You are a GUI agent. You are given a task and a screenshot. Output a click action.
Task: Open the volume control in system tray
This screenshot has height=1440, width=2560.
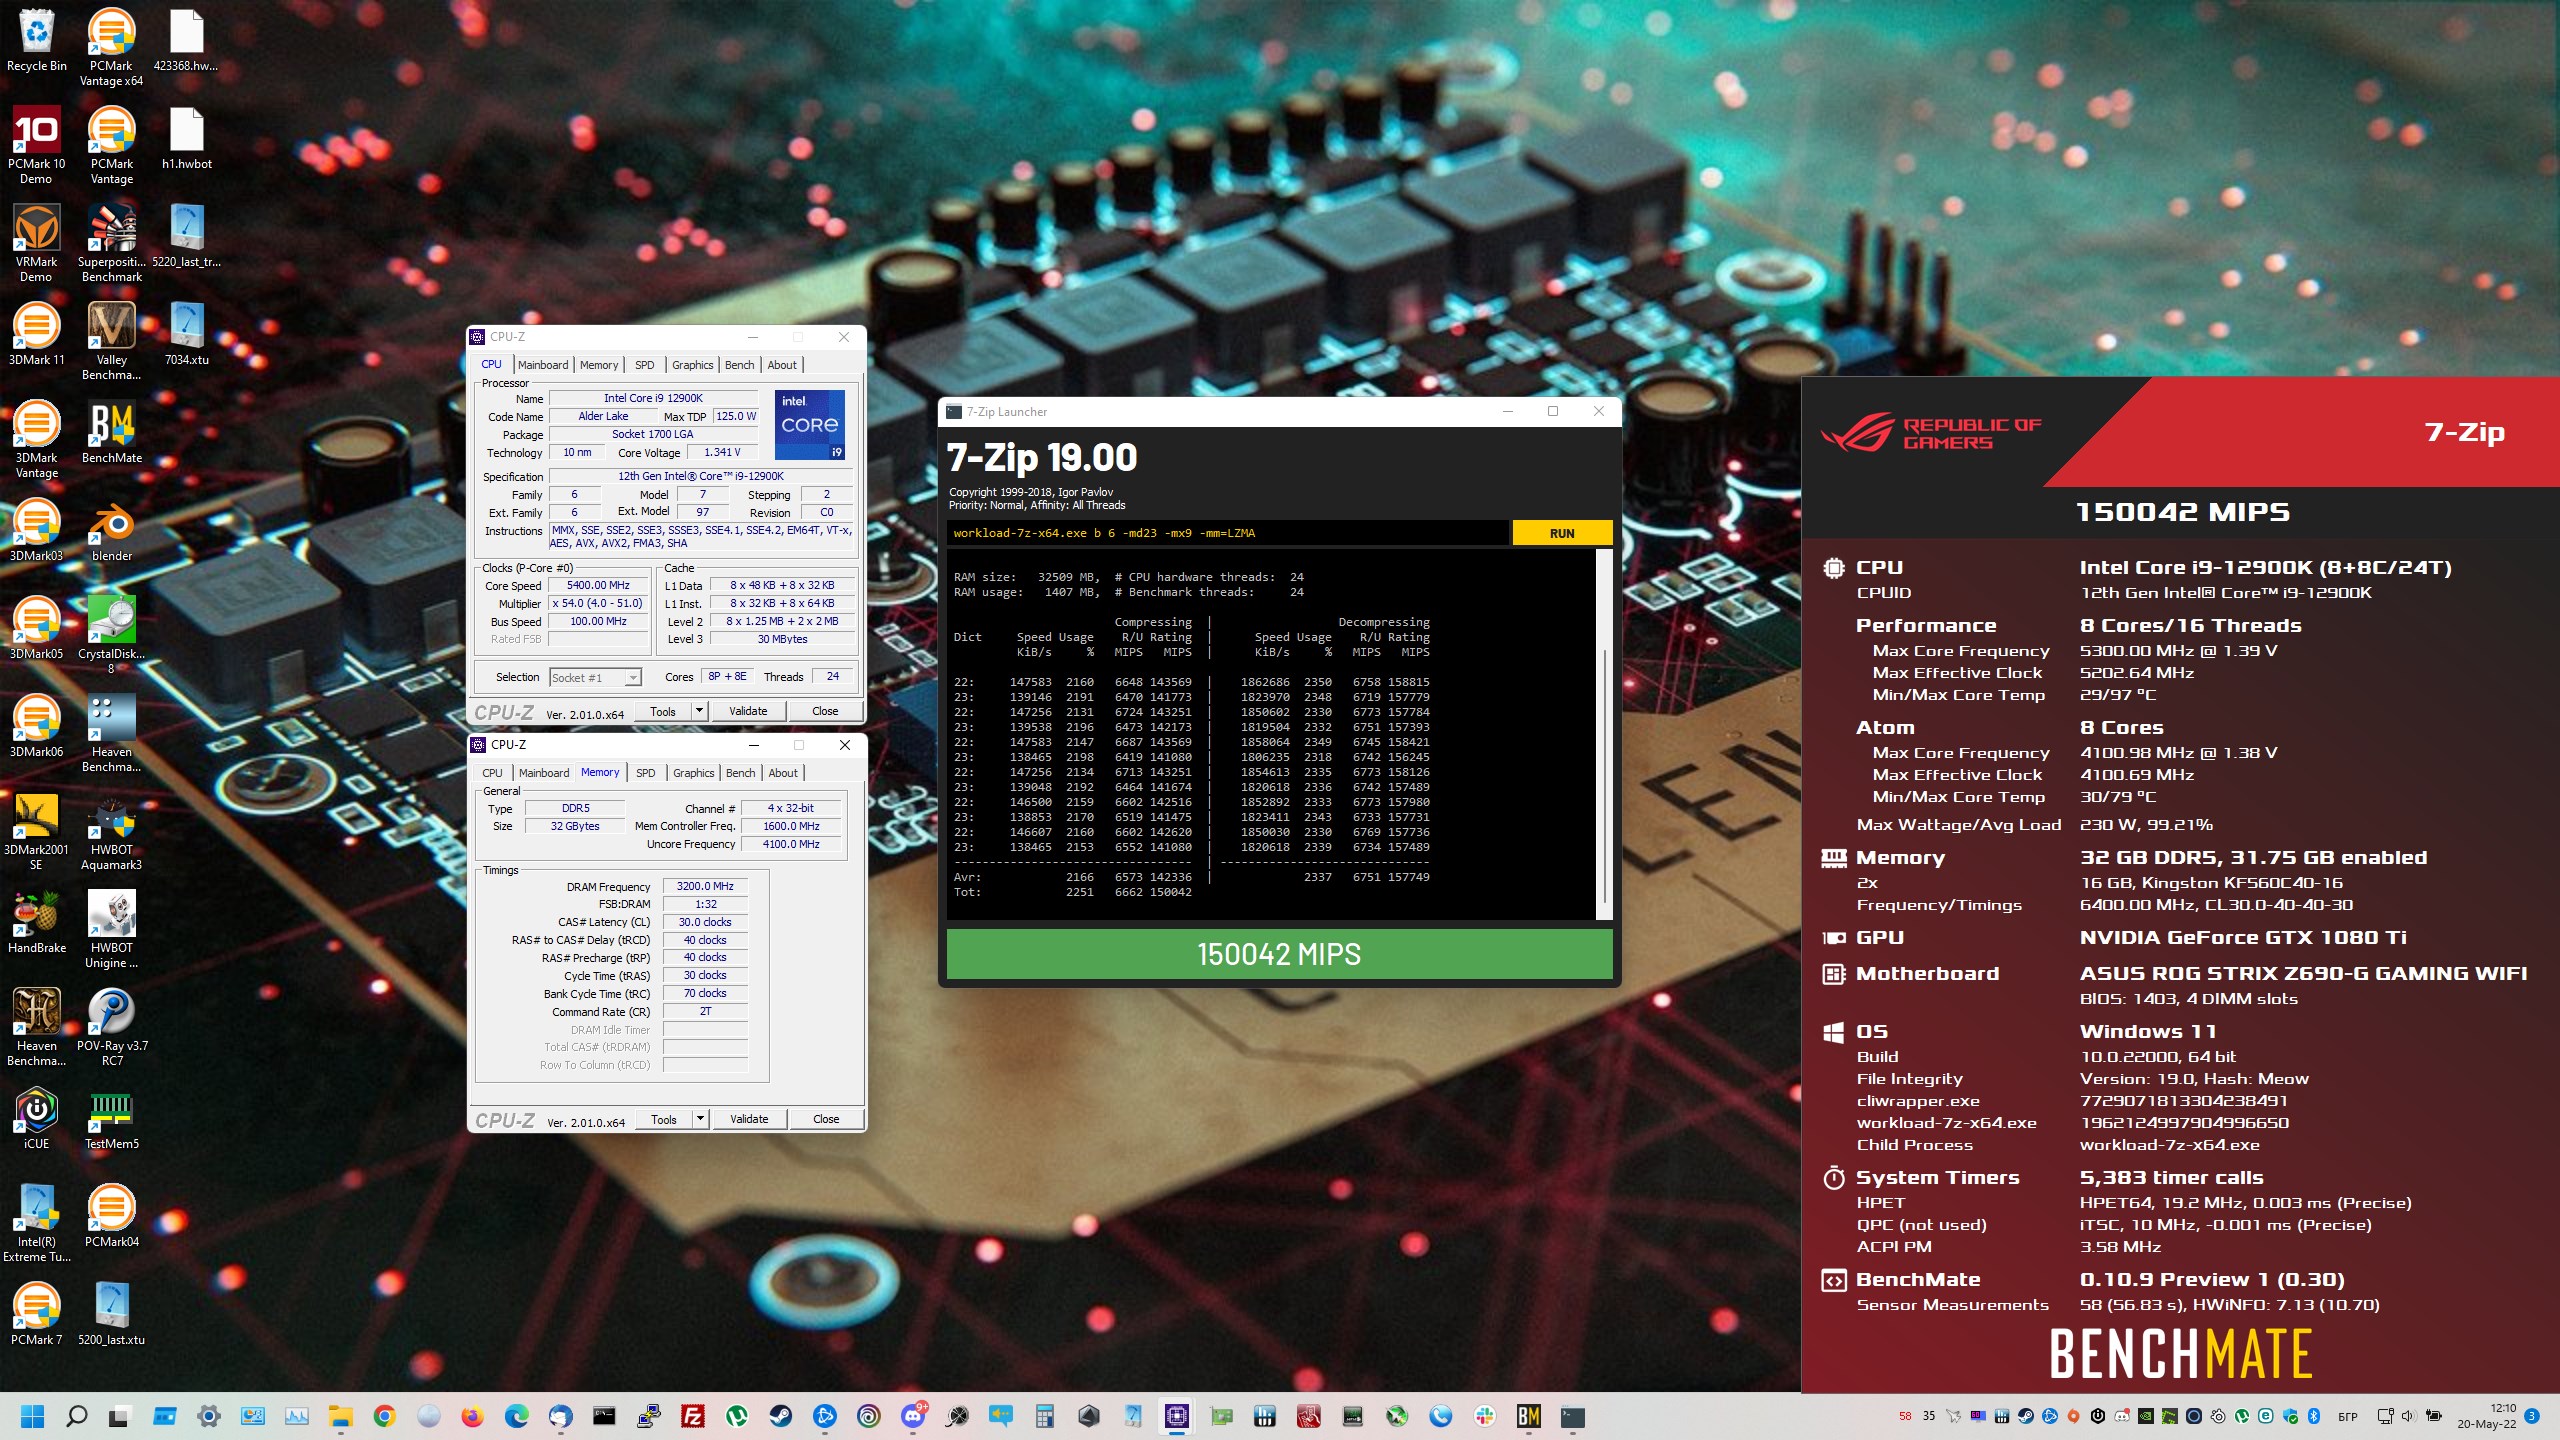pos(2407,1416)
